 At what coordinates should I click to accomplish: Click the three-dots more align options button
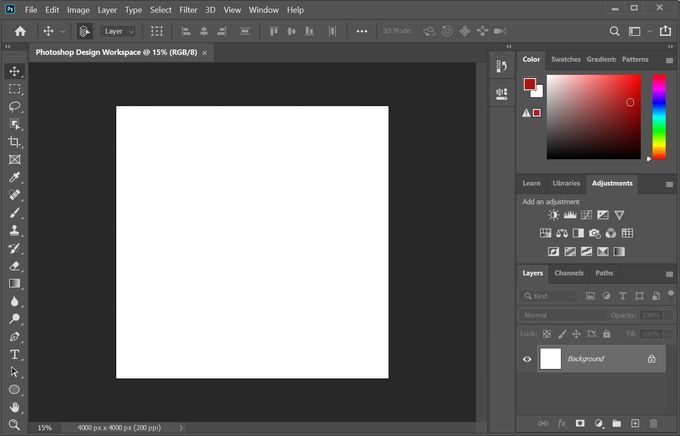point(361,31)
